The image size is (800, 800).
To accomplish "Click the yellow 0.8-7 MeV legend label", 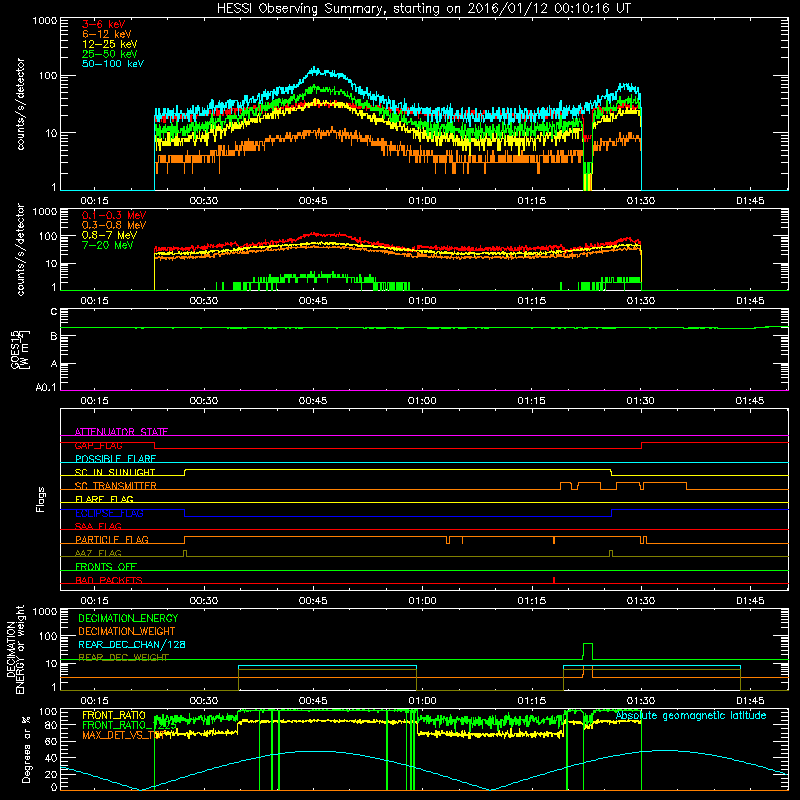I will coord(109,235).
